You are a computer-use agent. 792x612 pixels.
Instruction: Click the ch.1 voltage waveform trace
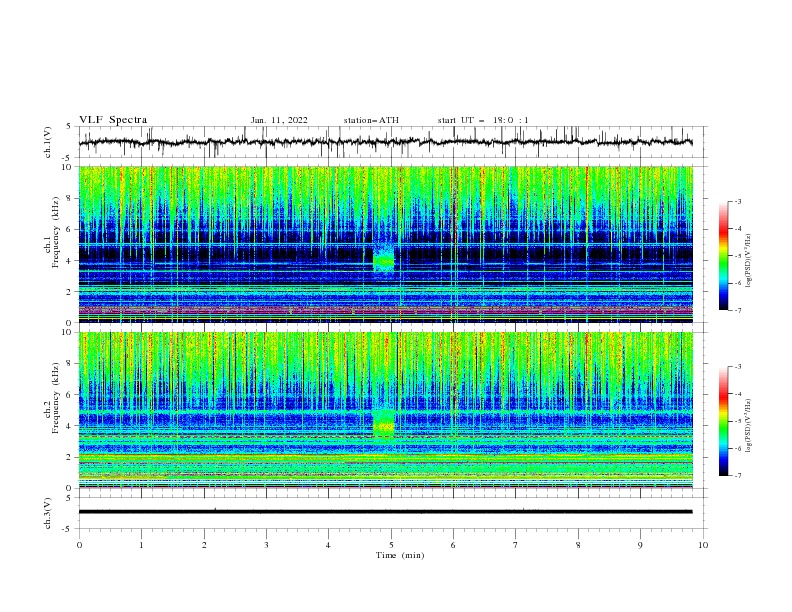pyautogui.click(x=385, y=142)
